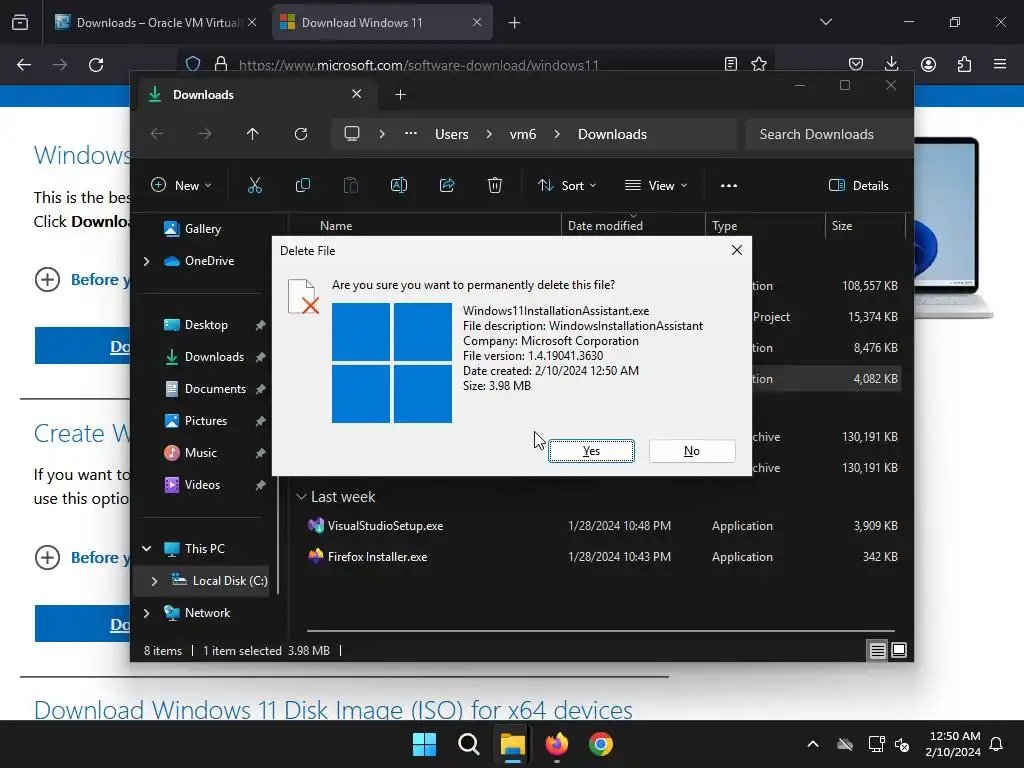
Task: Close the Delete File dialog
Action: tap(737, 250)
